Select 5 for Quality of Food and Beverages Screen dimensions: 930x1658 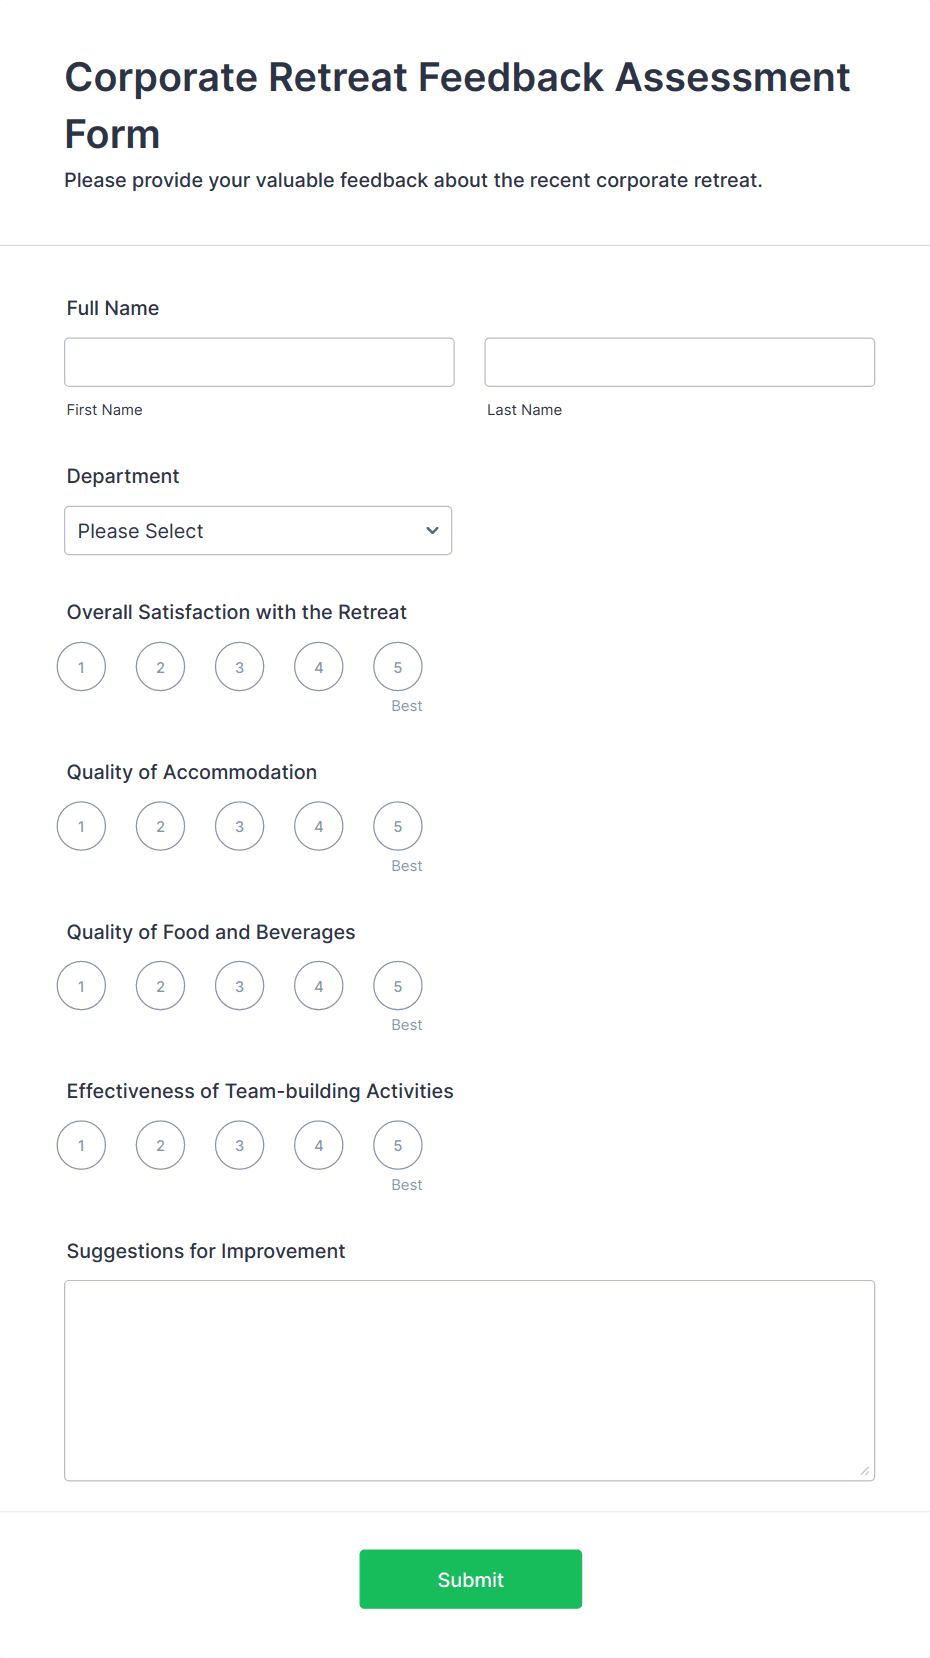[x=397, y=986]
